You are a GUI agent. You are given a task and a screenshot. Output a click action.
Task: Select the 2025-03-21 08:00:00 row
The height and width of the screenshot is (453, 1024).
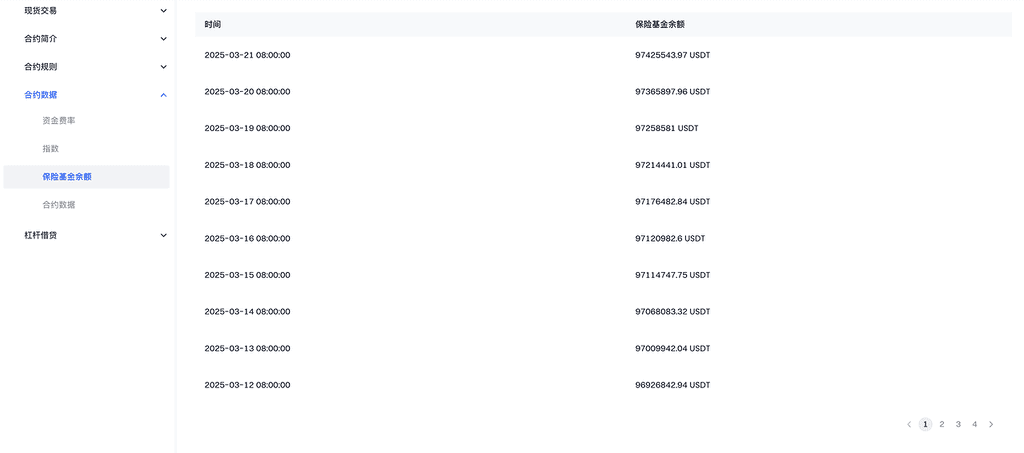(x=247, y=55)
